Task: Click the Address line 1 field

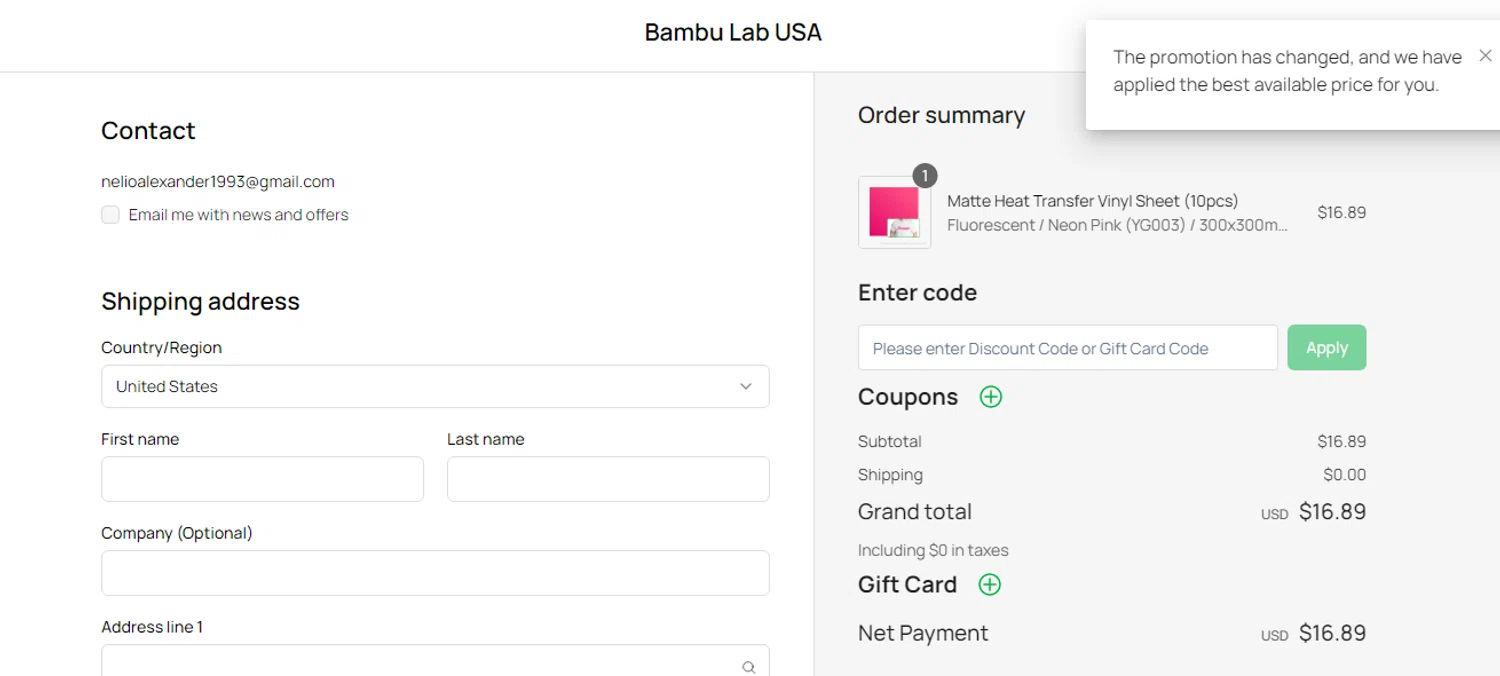Action: (420, 664)
